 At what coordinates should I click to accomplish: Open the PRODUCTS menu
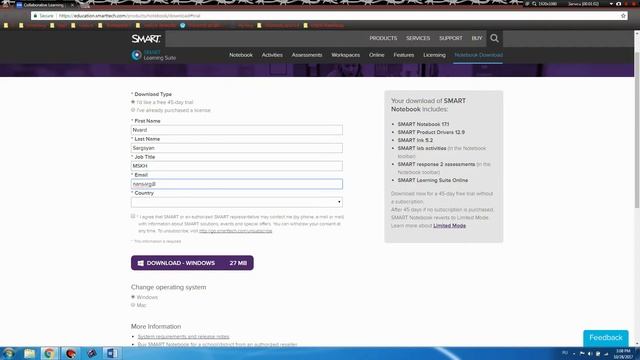click(383, 38)
